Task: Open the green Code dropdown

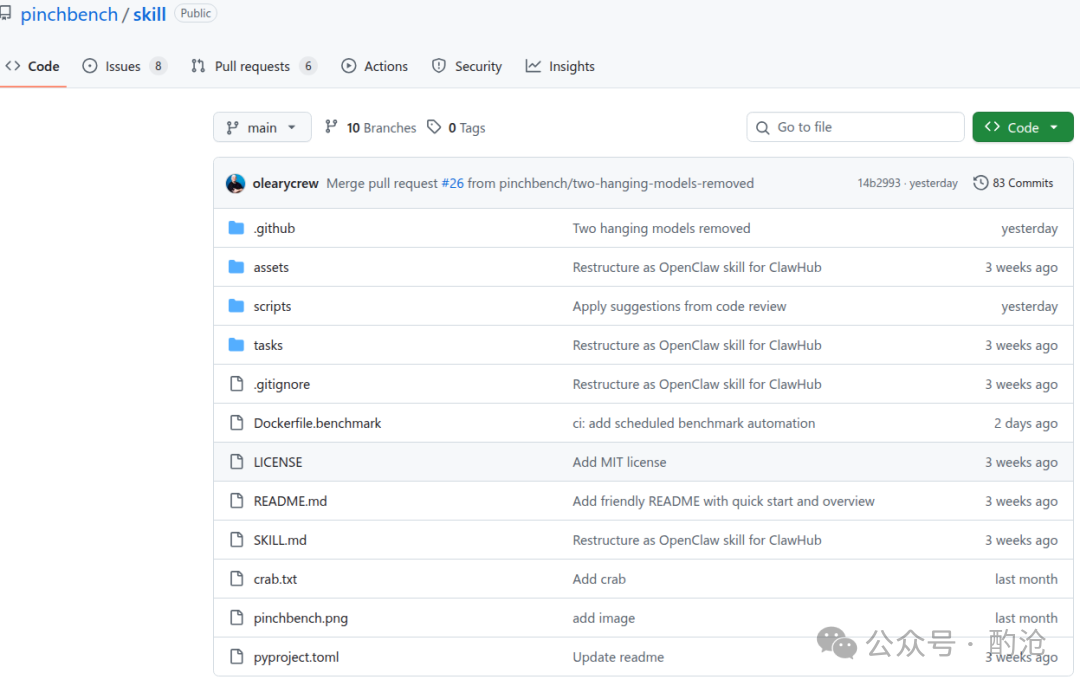Action: (1022, 127)
